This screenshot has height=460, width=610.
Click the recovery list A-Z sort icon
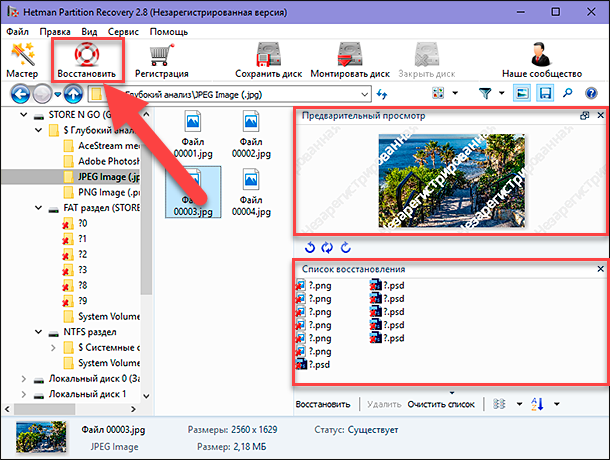537,404
